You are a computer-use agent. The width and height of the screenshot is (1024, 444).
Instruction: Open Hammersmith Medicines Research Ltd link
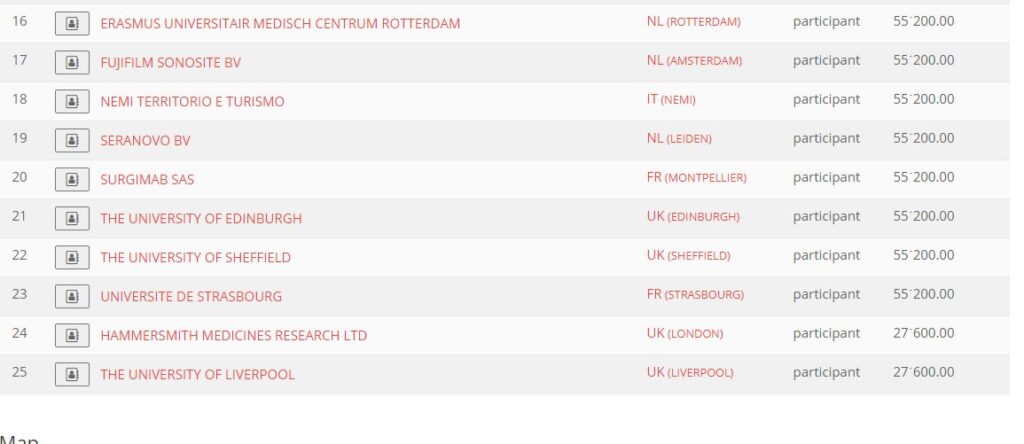tap(233, 336)
